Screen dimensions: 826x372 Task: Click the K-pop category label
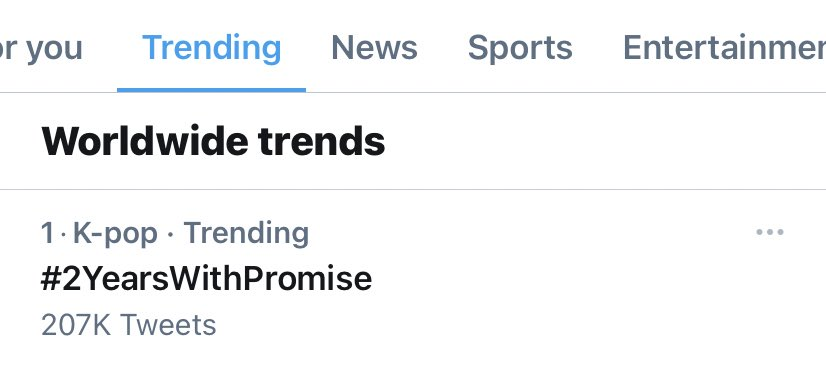(x=115, y=233)
